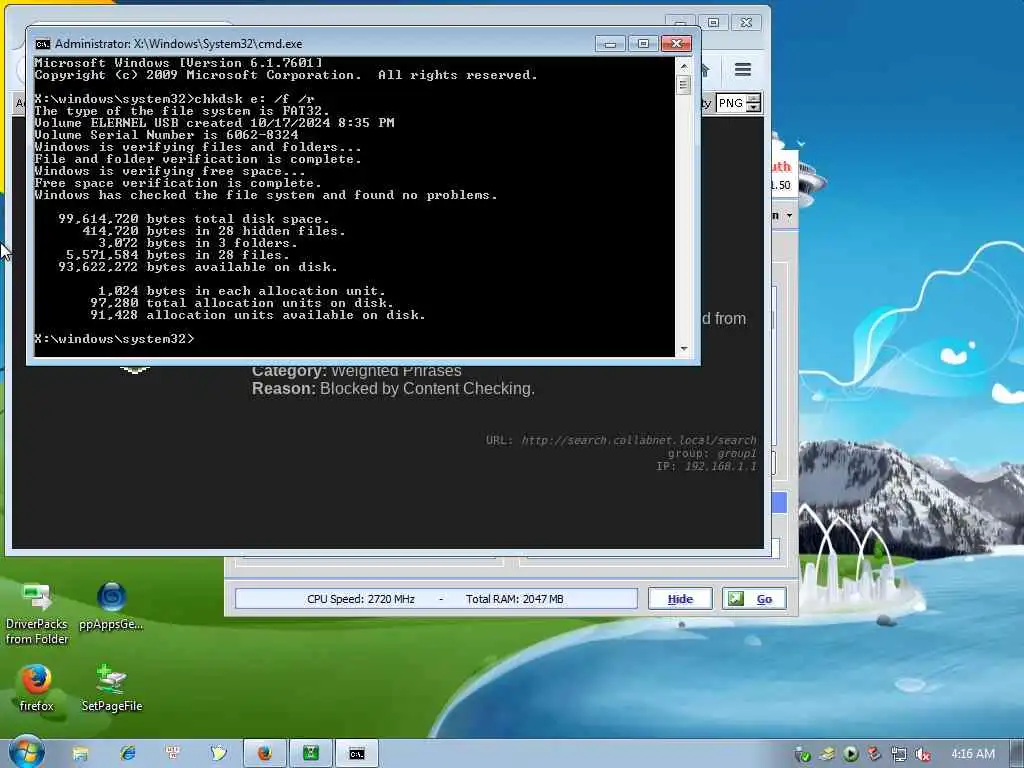
Task: Close the cmd.exe window
Action: [x=677, y=44]
